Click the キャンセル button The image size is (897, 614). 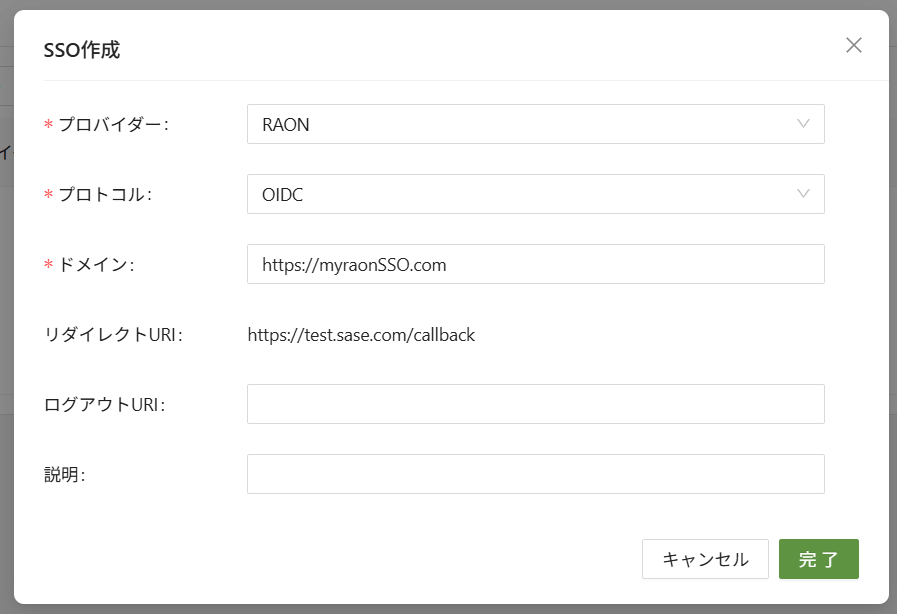(705, 559)
